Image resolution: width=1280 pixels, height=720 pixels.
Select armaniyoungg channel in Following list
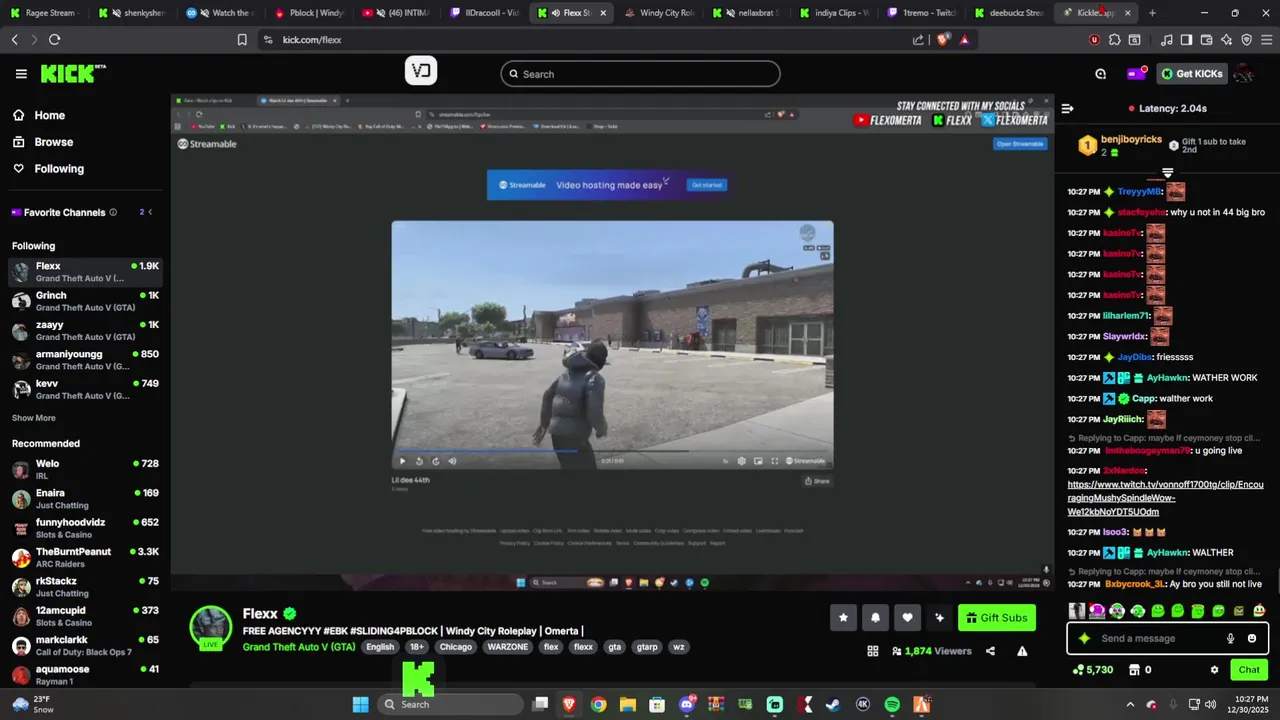point(85,360)
